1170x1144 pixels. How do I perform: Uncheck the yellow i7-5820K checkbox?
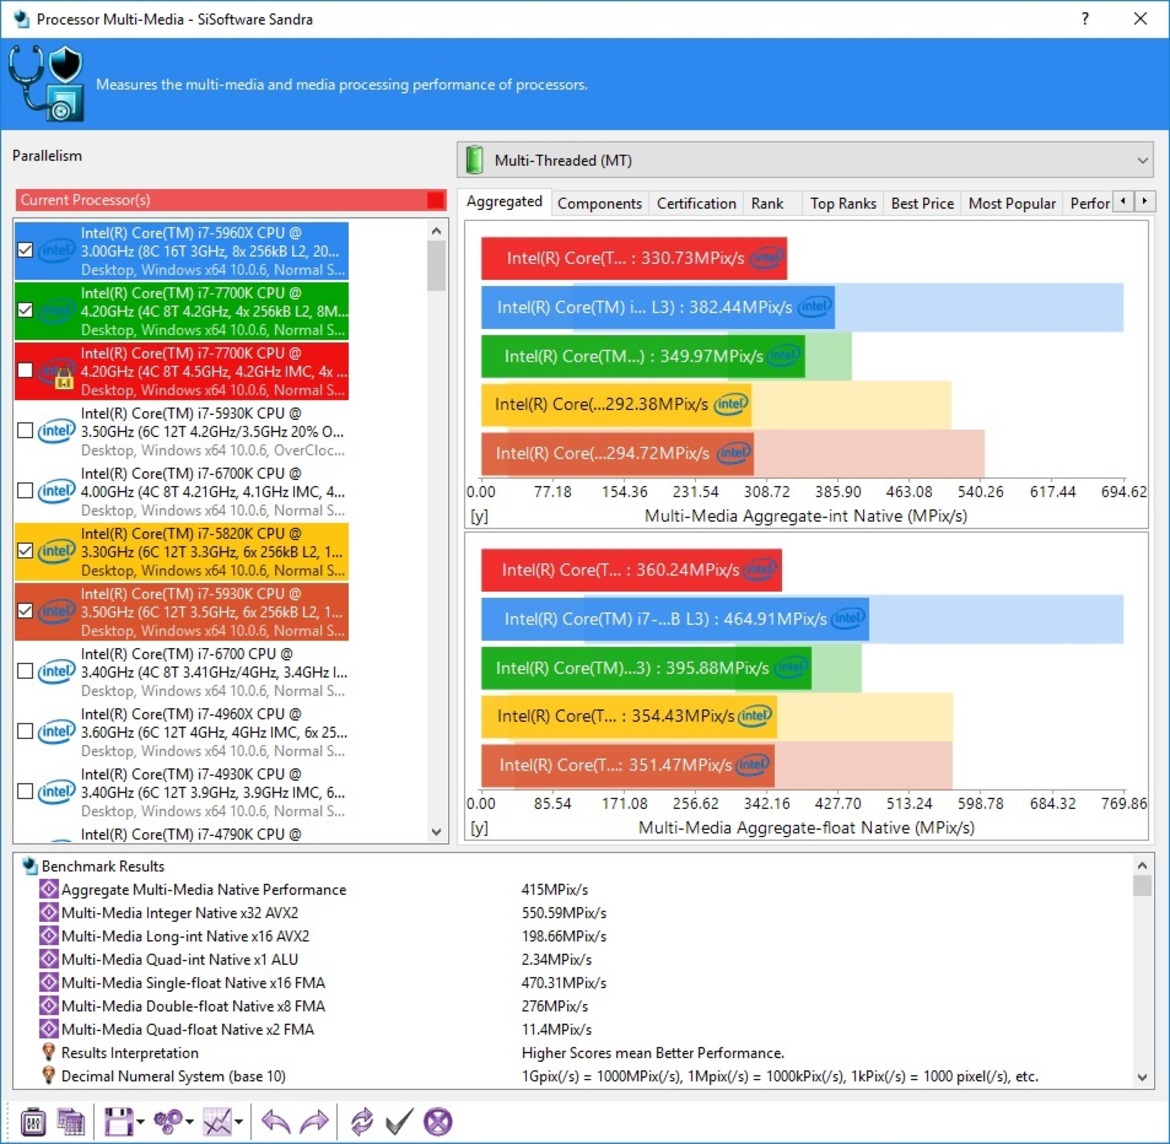click(x=25, y=551)
